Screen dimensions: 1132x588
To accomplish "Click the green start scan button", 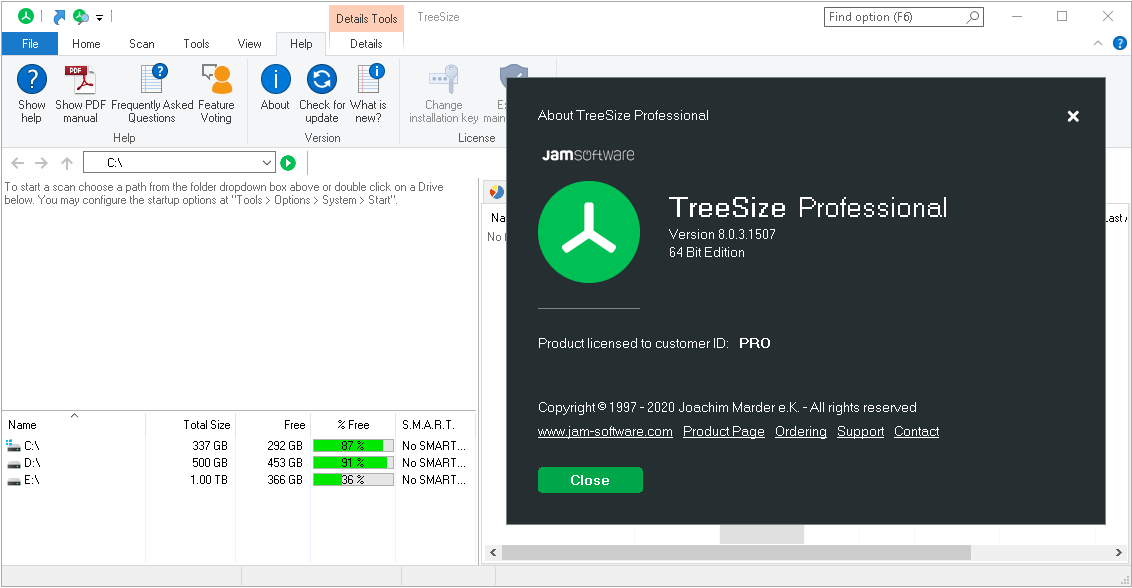I will point(288,163).
